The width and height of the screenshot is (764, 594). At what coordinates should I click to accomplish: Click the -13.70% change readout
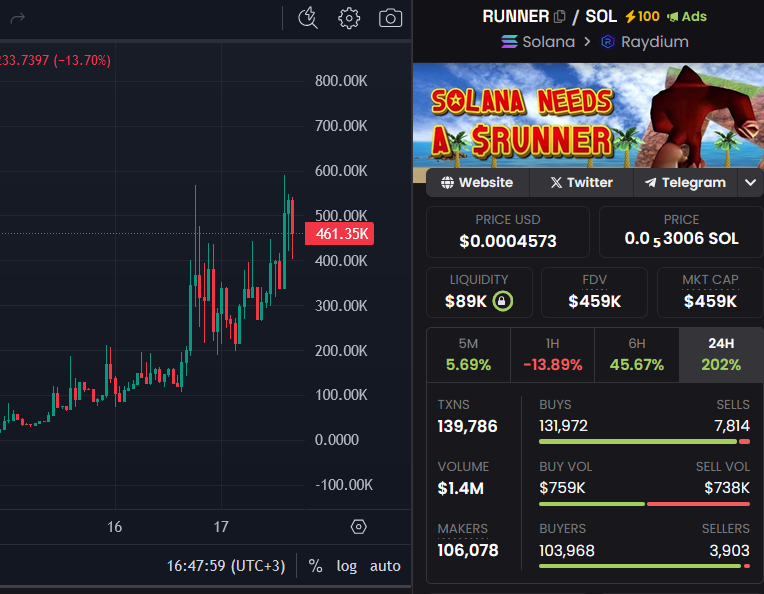click(82, 60)
